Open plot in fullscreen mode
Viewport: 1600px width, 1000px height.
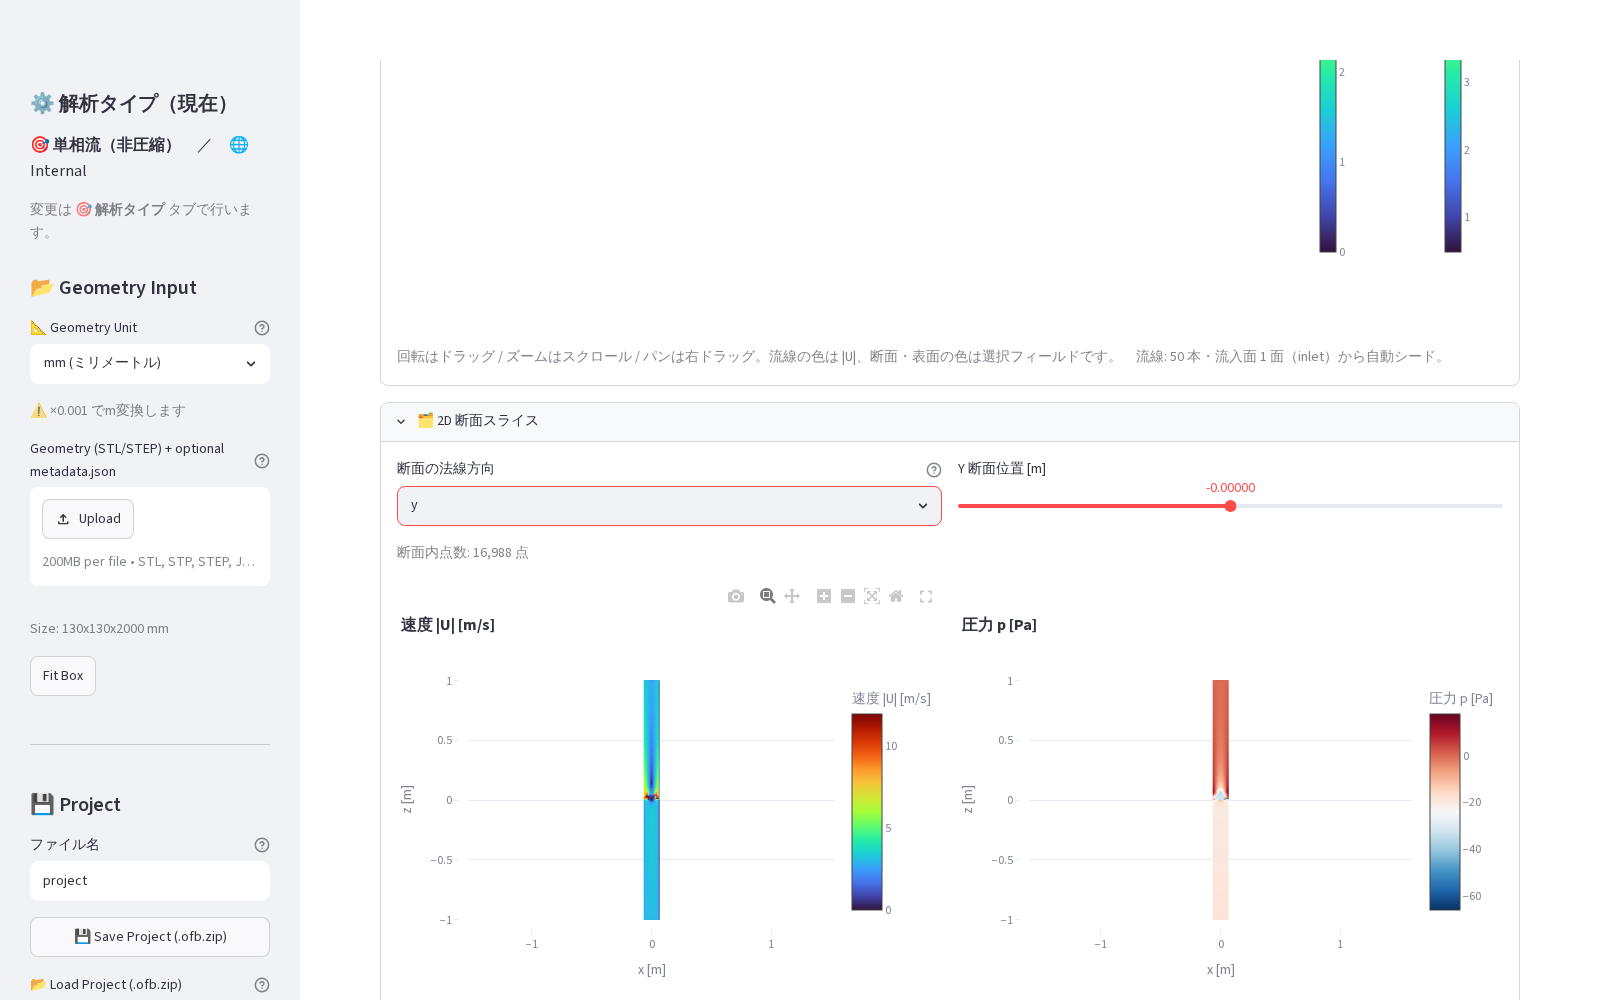[926, 596]
